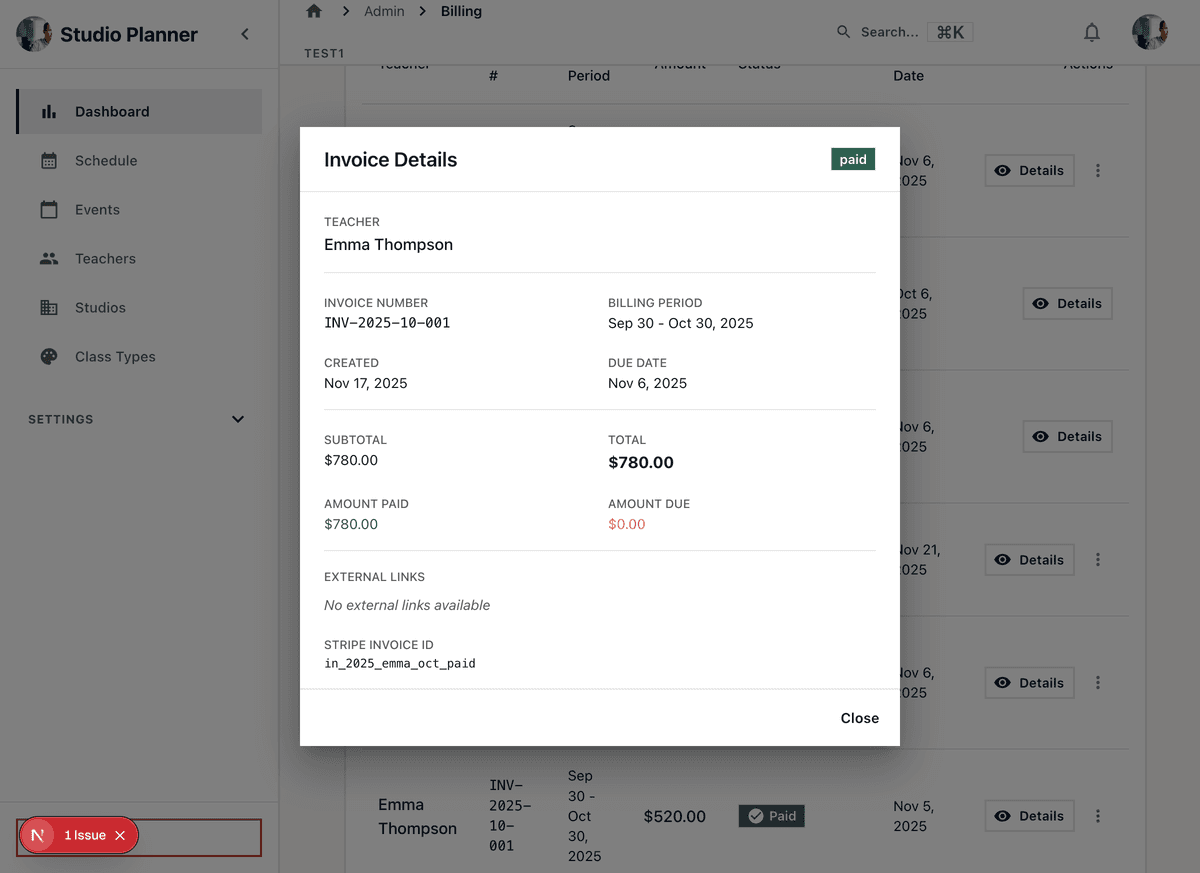This screenshot has width=1200, height=873.
Task: Collapse the sidebar with the chevron
Action: pos(245,33)
